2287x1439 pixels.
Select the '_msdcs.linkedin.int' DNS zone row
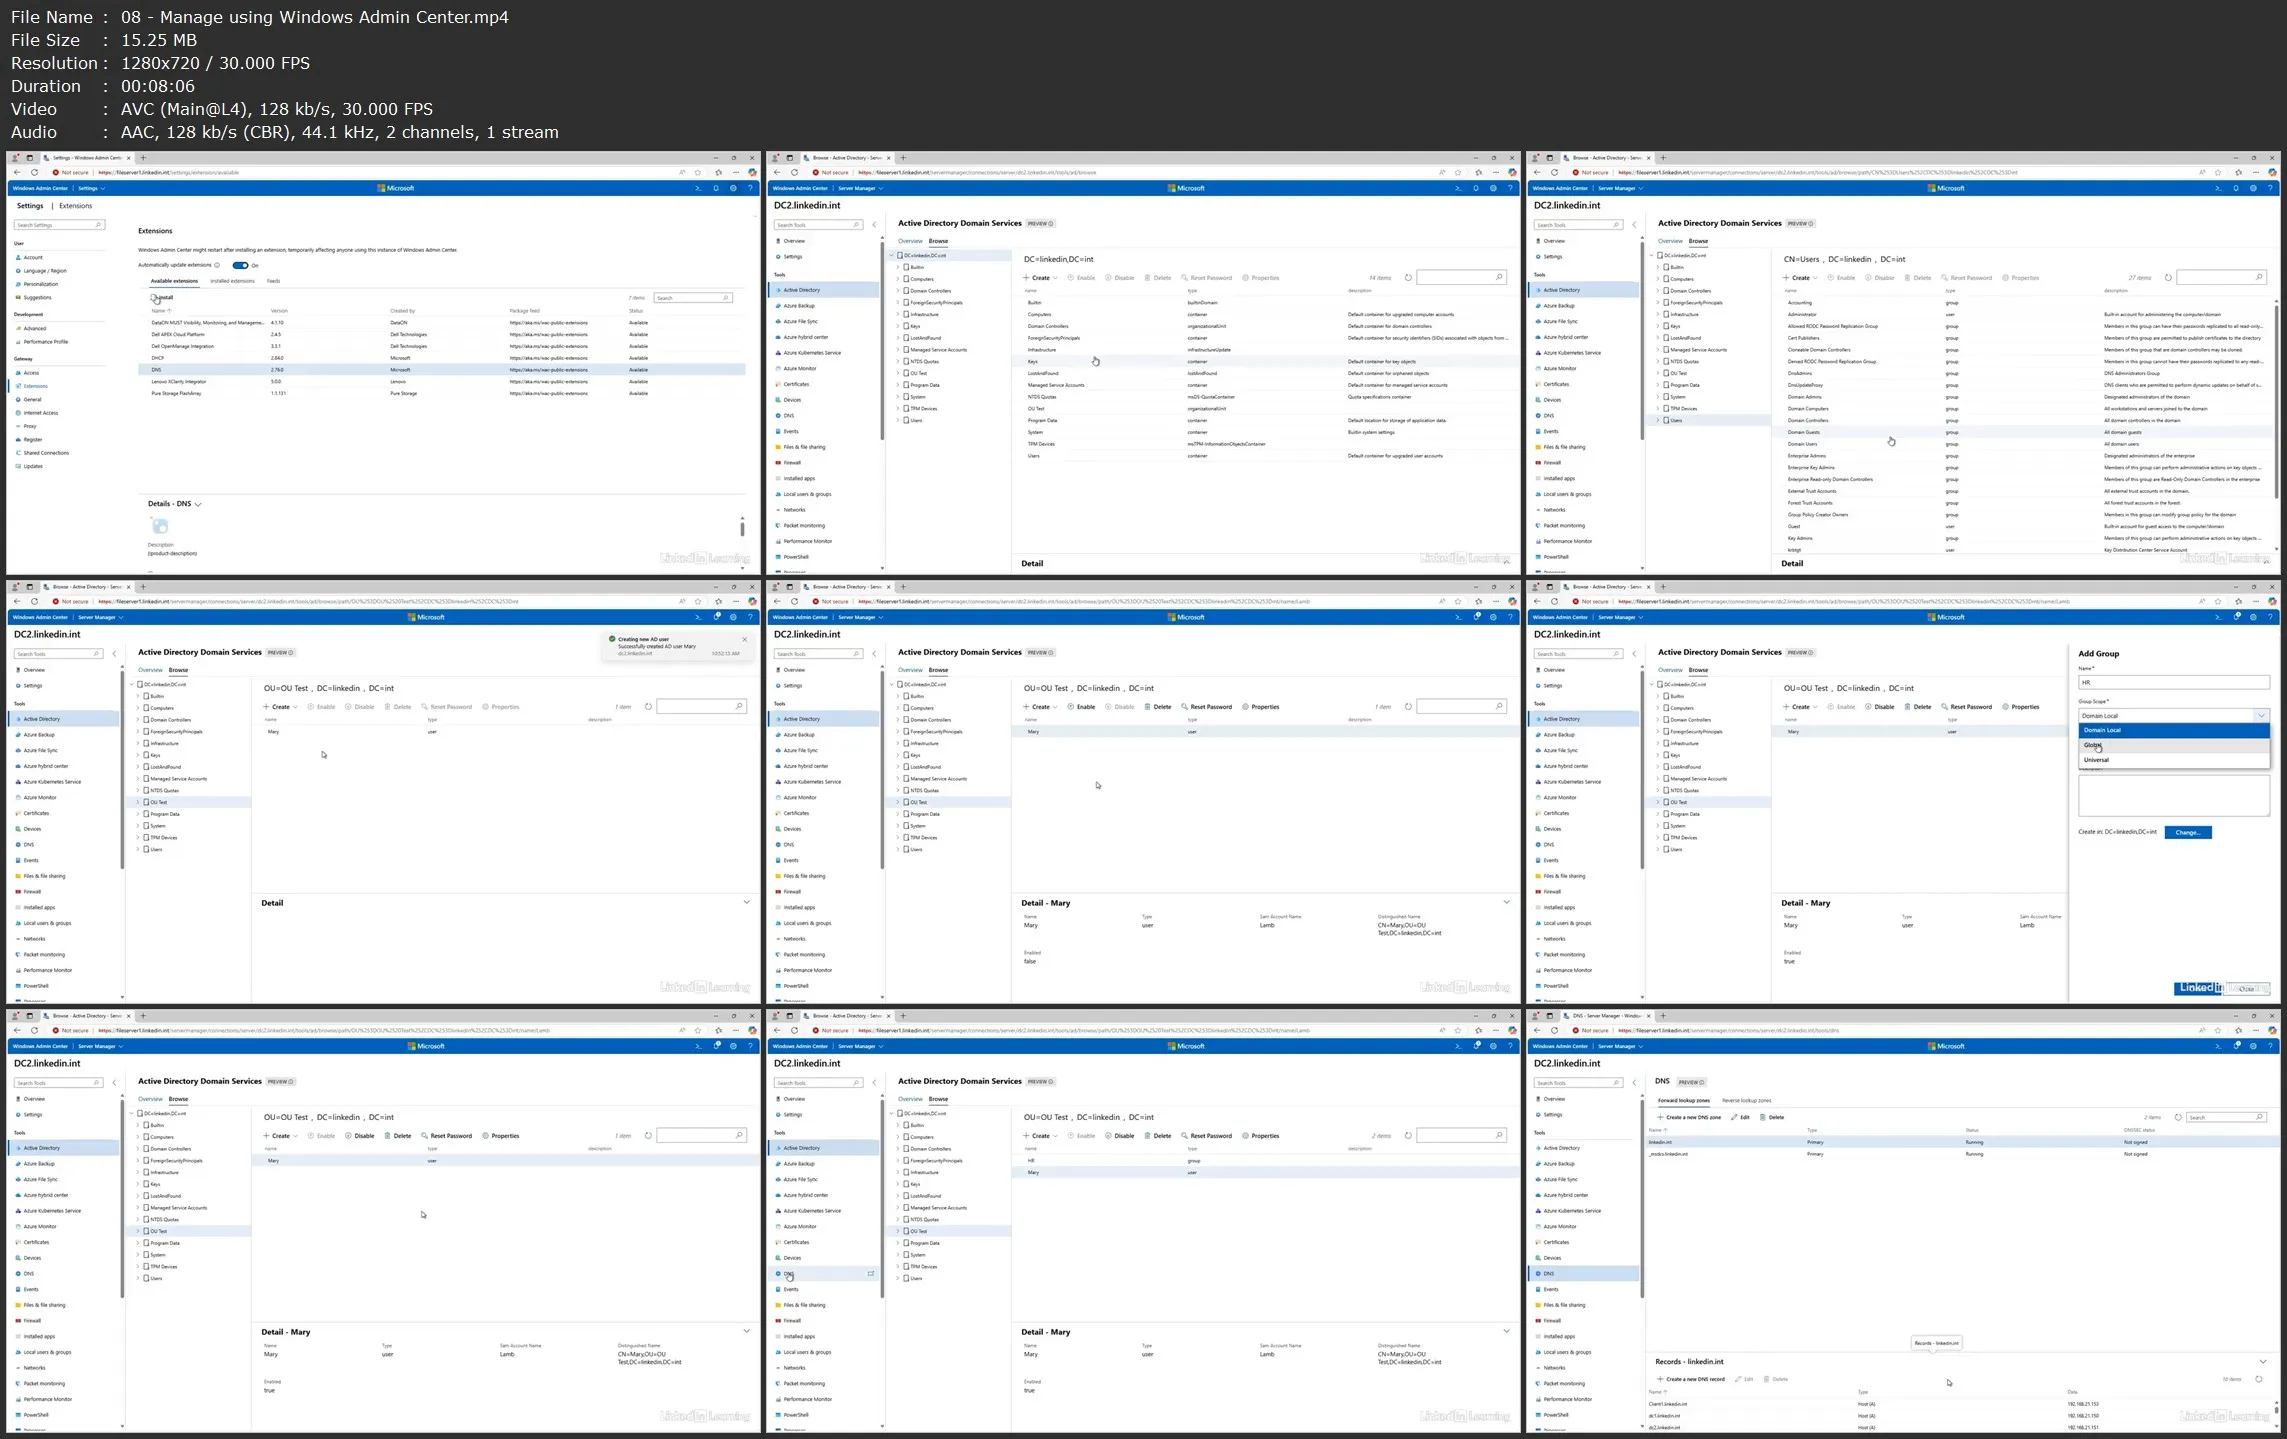(1961, 1154)
